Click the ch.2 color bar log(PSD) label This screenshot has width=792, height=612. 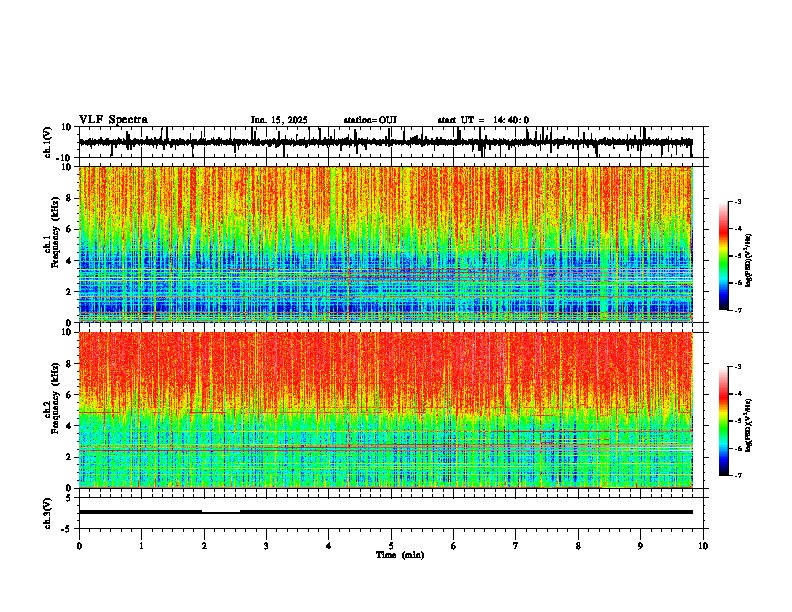click(x=749, y=425)
